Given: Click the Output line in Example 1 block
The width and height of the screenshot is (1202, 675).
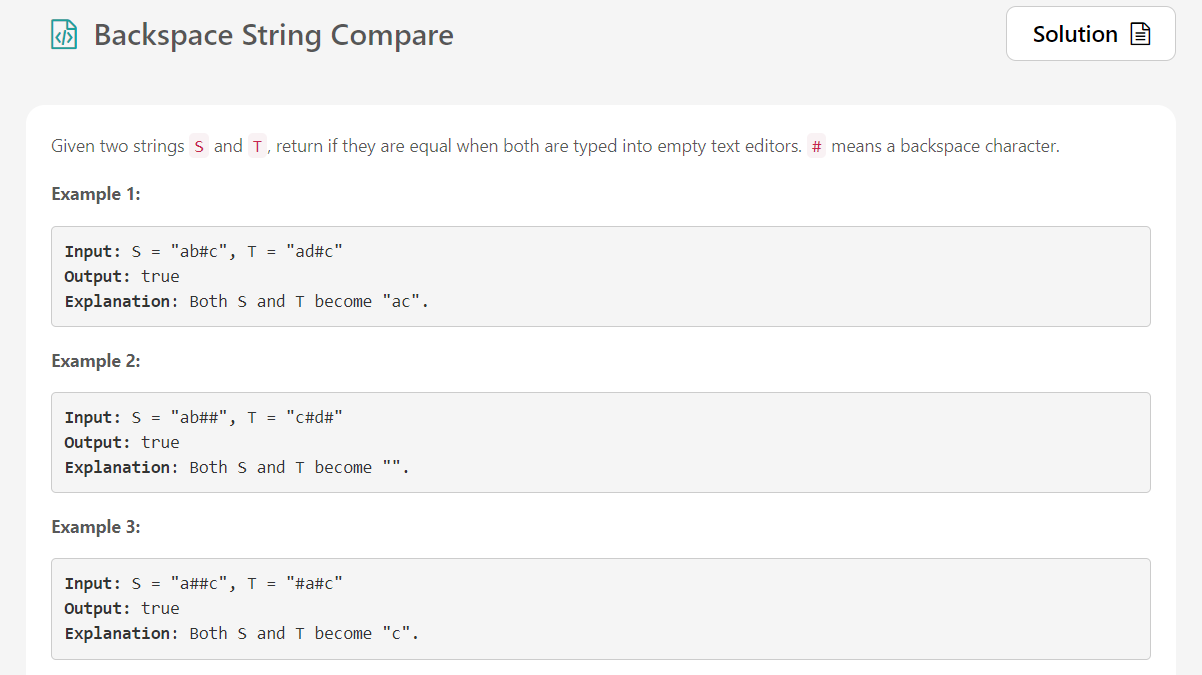Looking at the screenshot, I should tap(122, 276).
